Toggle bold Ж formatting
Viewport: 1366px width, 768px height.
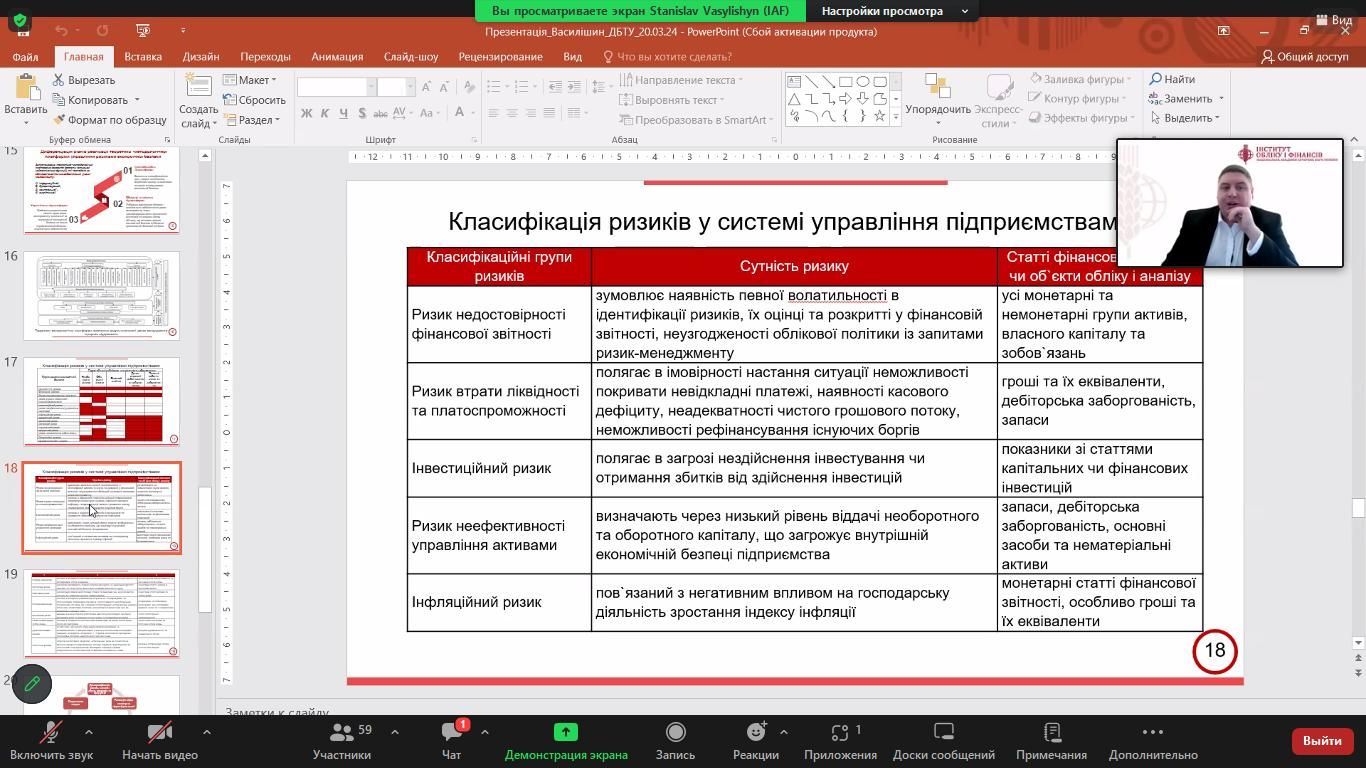307,113
